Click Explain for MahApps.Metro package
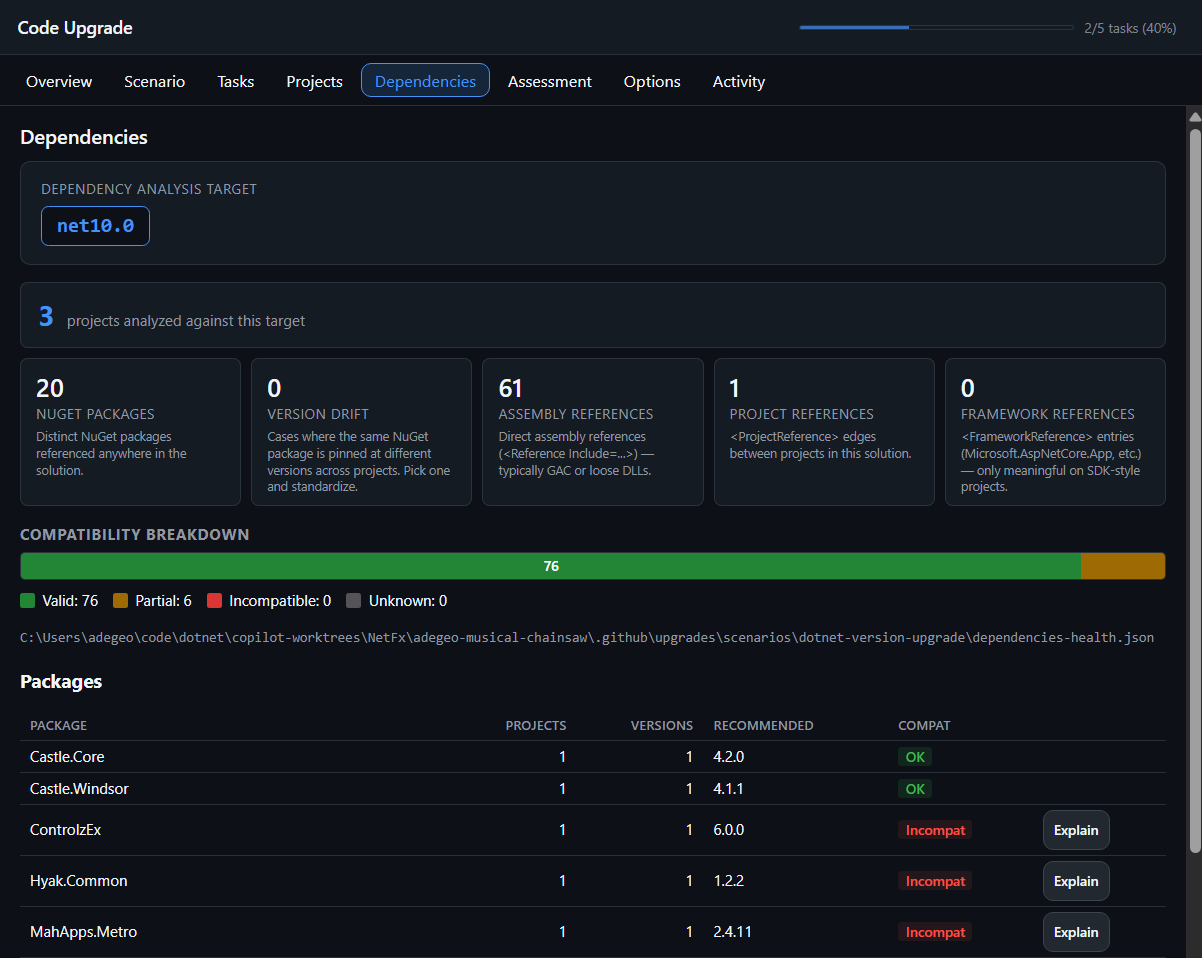 (x=1076, y=932)
